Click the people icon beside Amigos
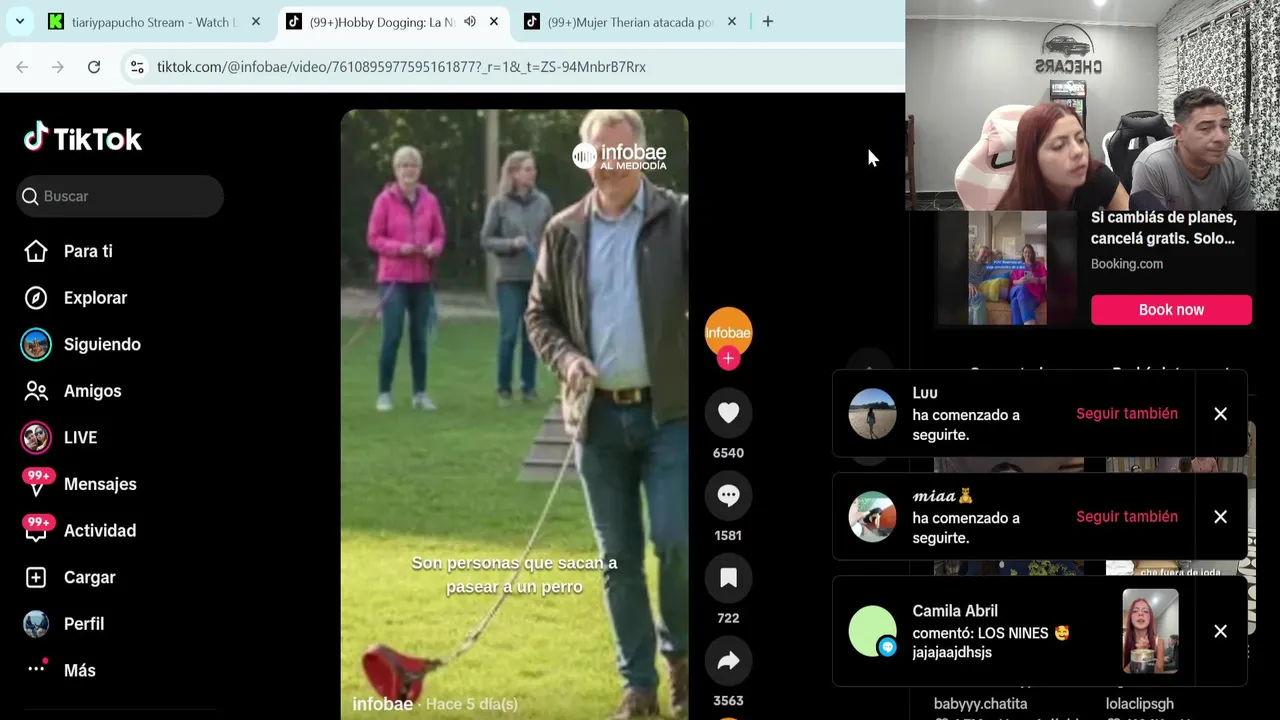This screenshot has width=1280, height=720. click(36, 391)
